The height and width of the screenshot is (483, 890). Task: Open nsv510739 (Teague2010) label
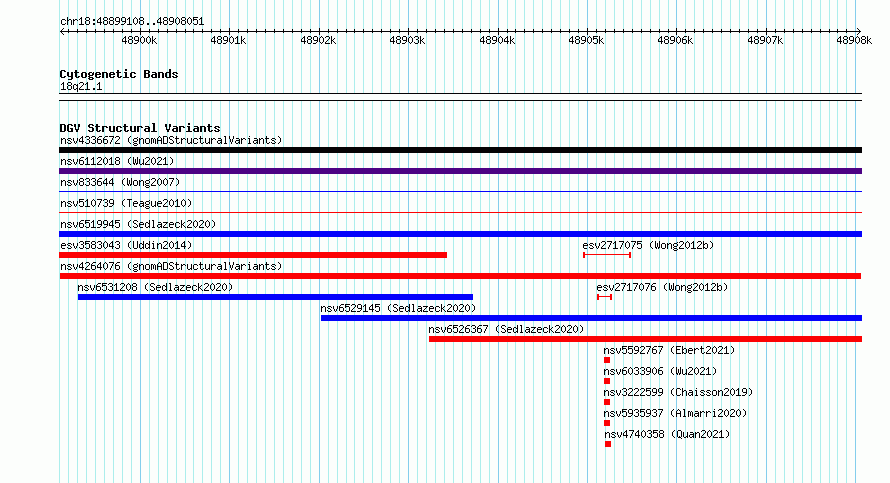(126, 203)
